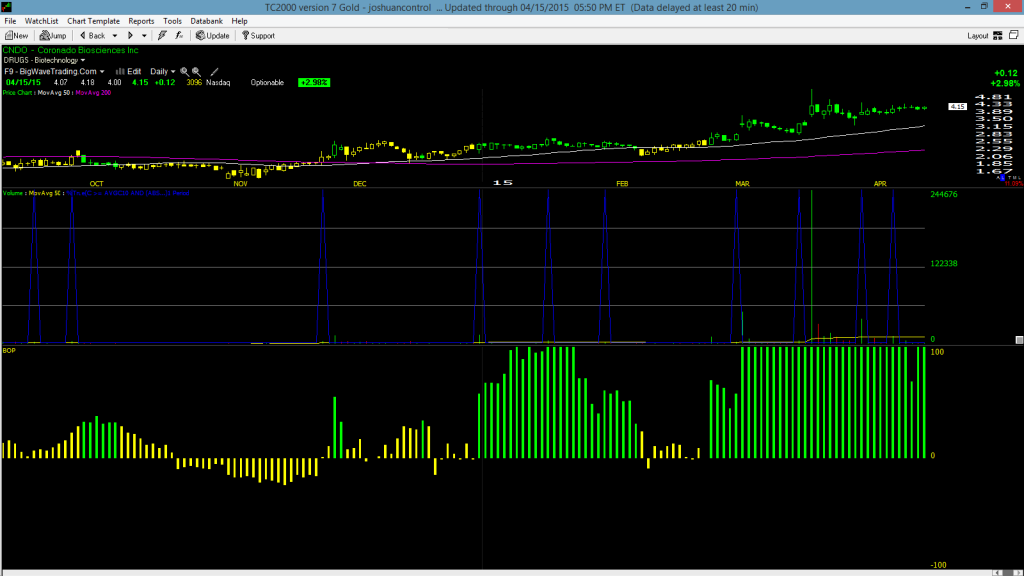The image size is (1024, 576).
Task: Click Update to refresh data
Action: [x=213, y=36]
